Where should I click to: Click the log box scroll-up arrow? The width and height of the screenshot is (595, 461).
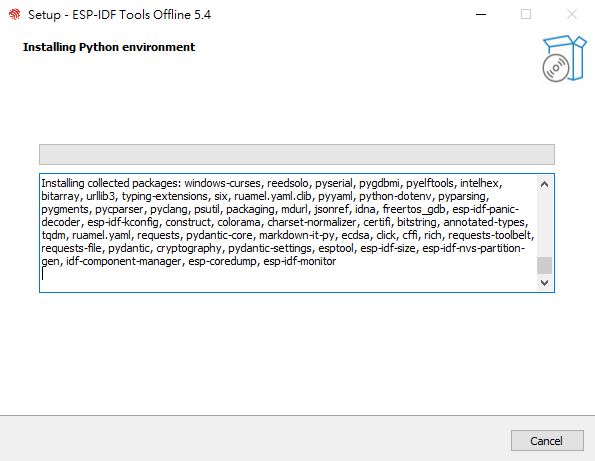pos(545,184)
